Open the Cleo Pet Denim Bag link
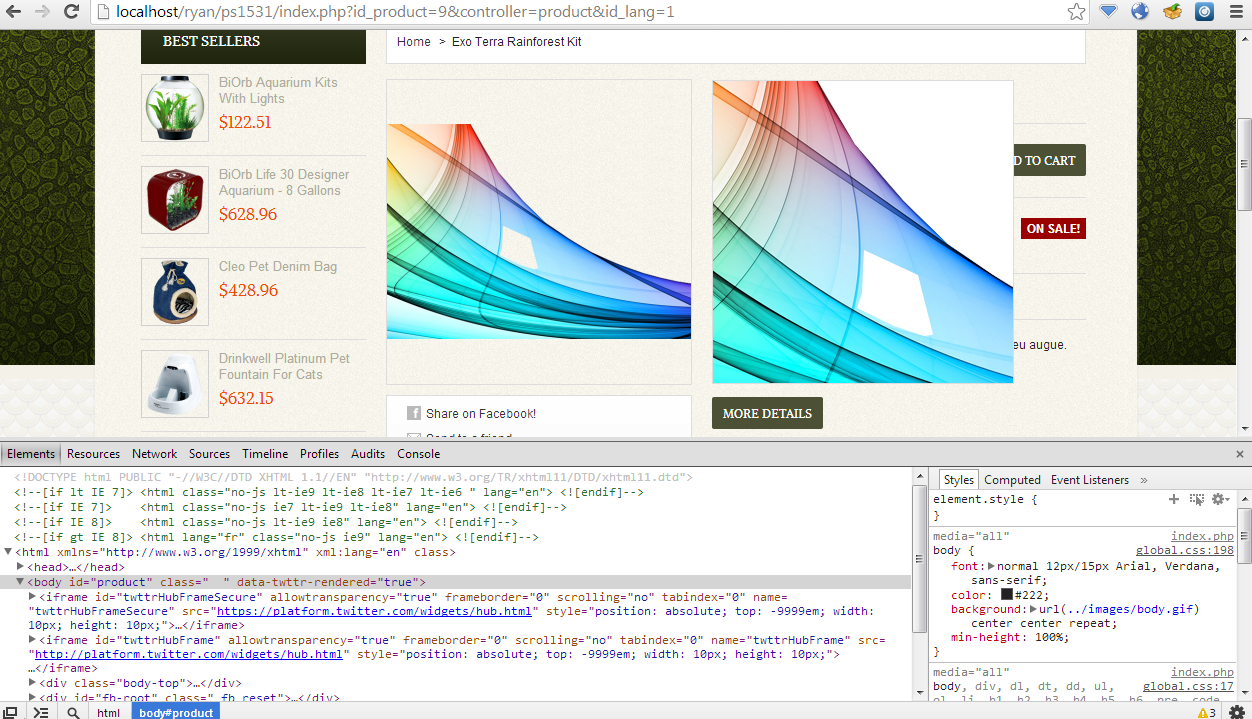1252x719 pixels. coord(278,266)
